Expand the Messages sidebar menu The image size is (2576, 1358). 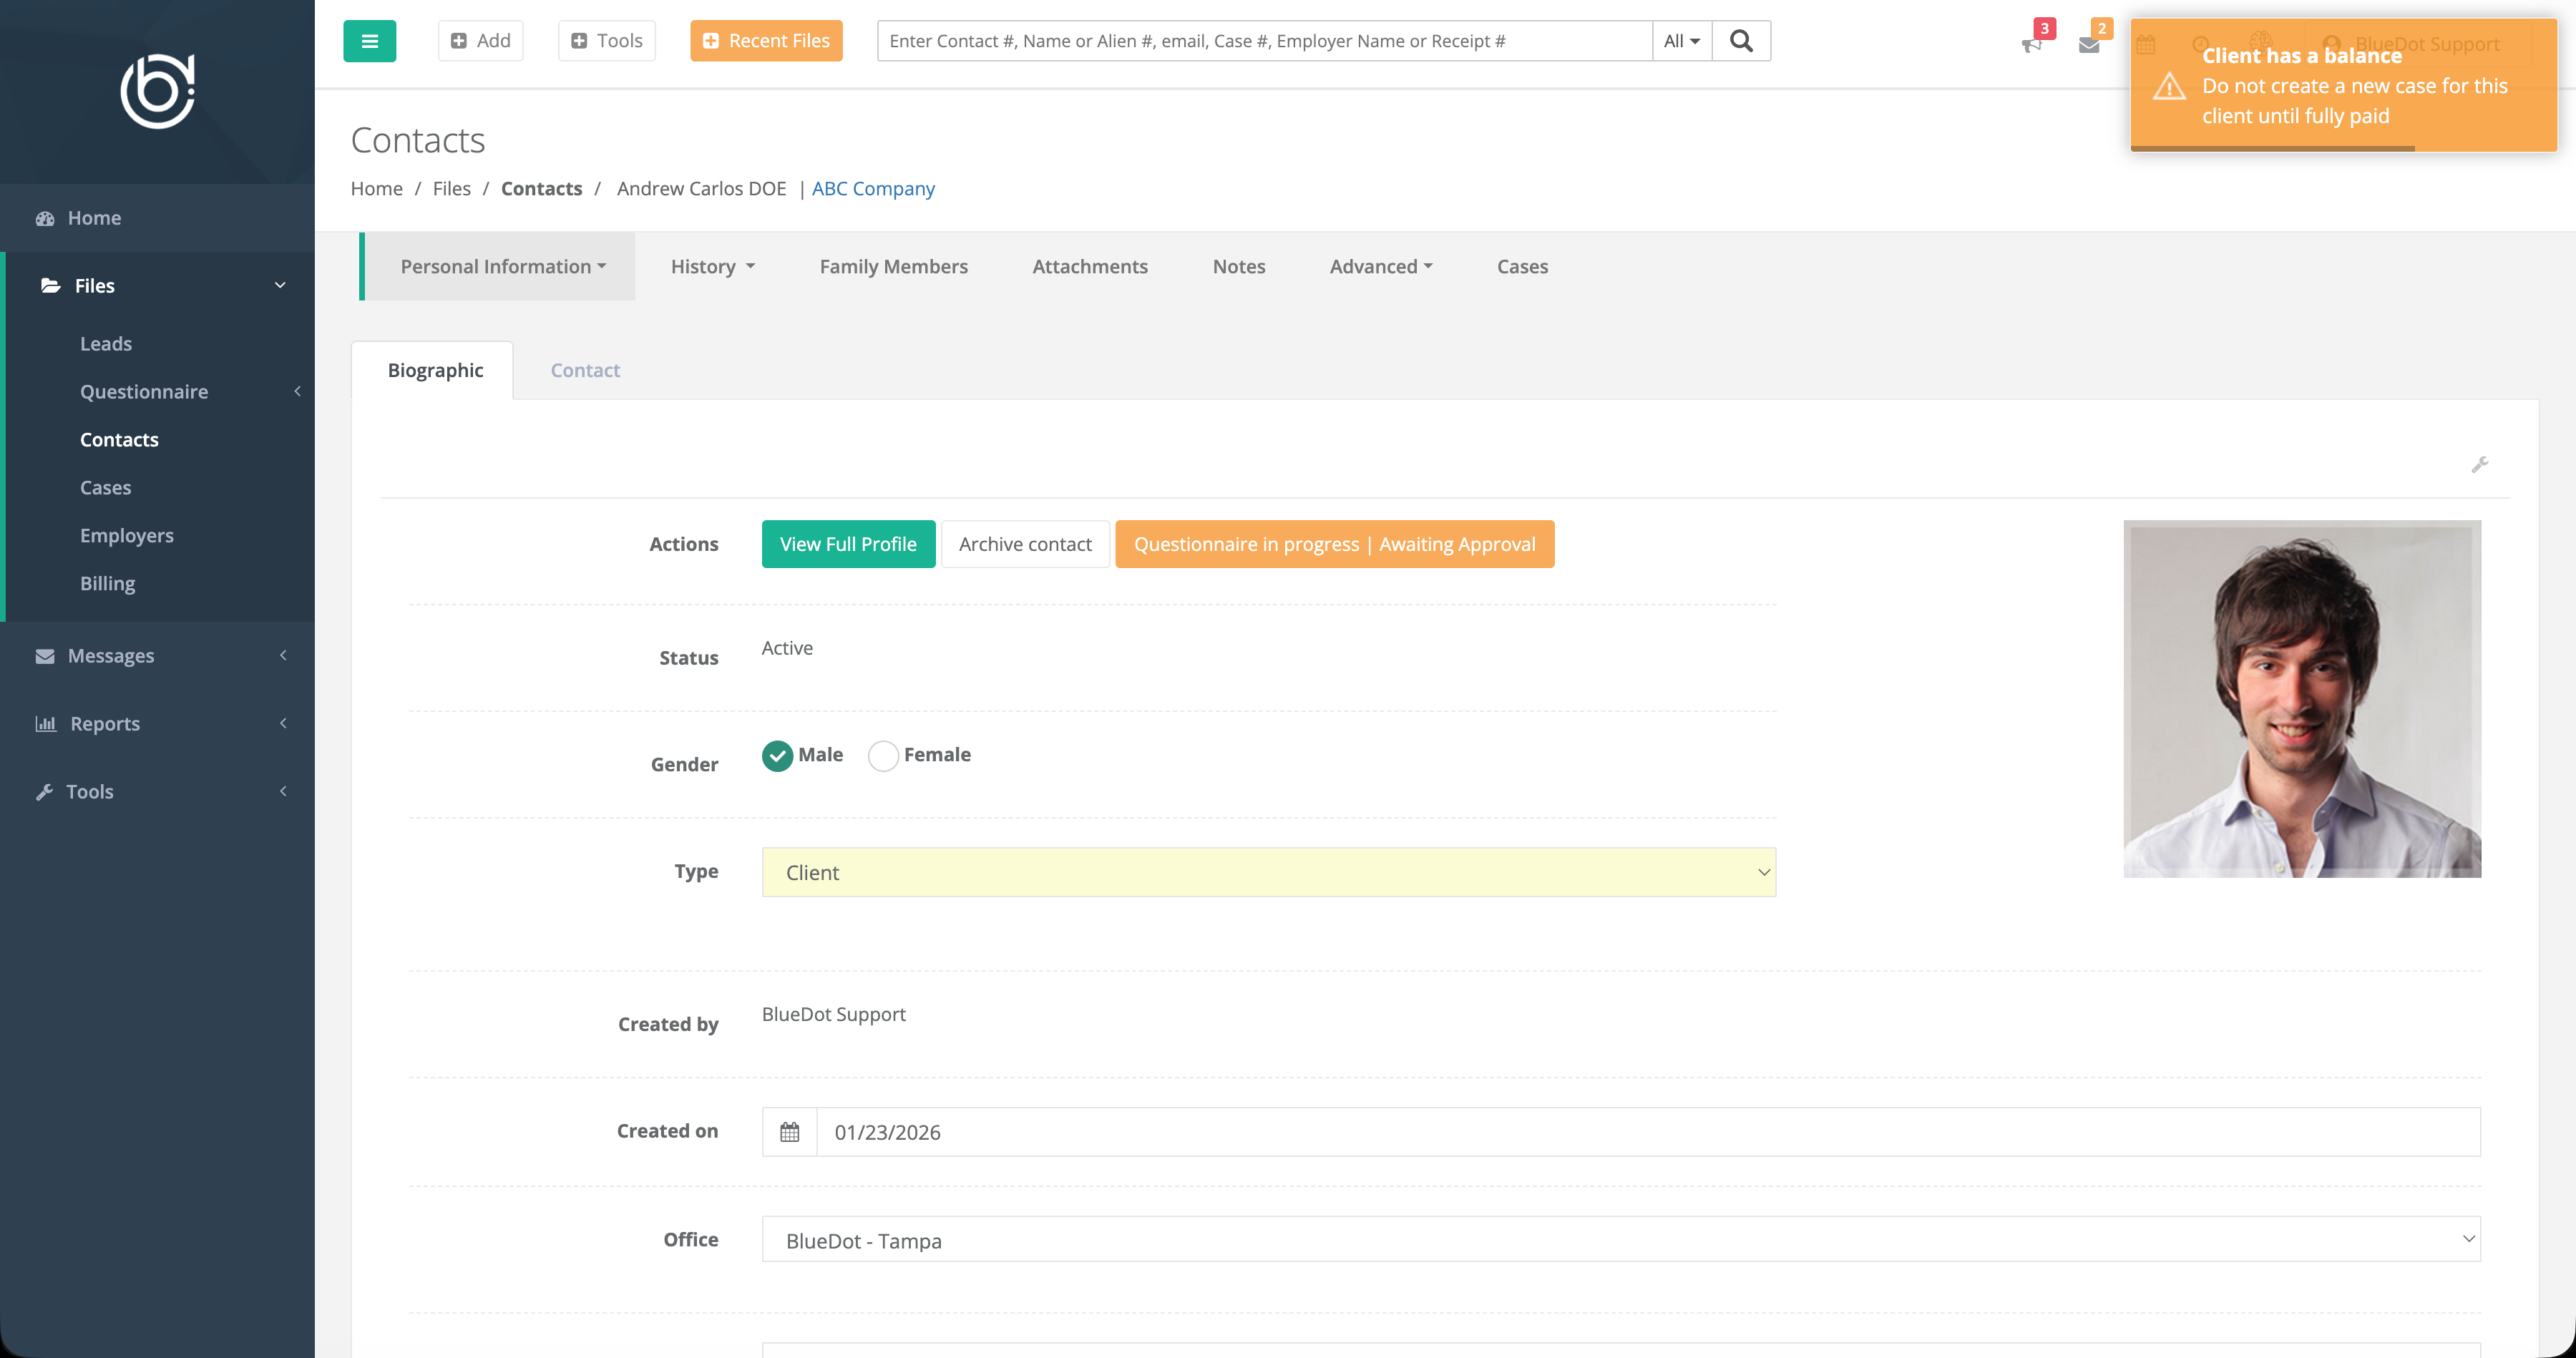(157, 656)
